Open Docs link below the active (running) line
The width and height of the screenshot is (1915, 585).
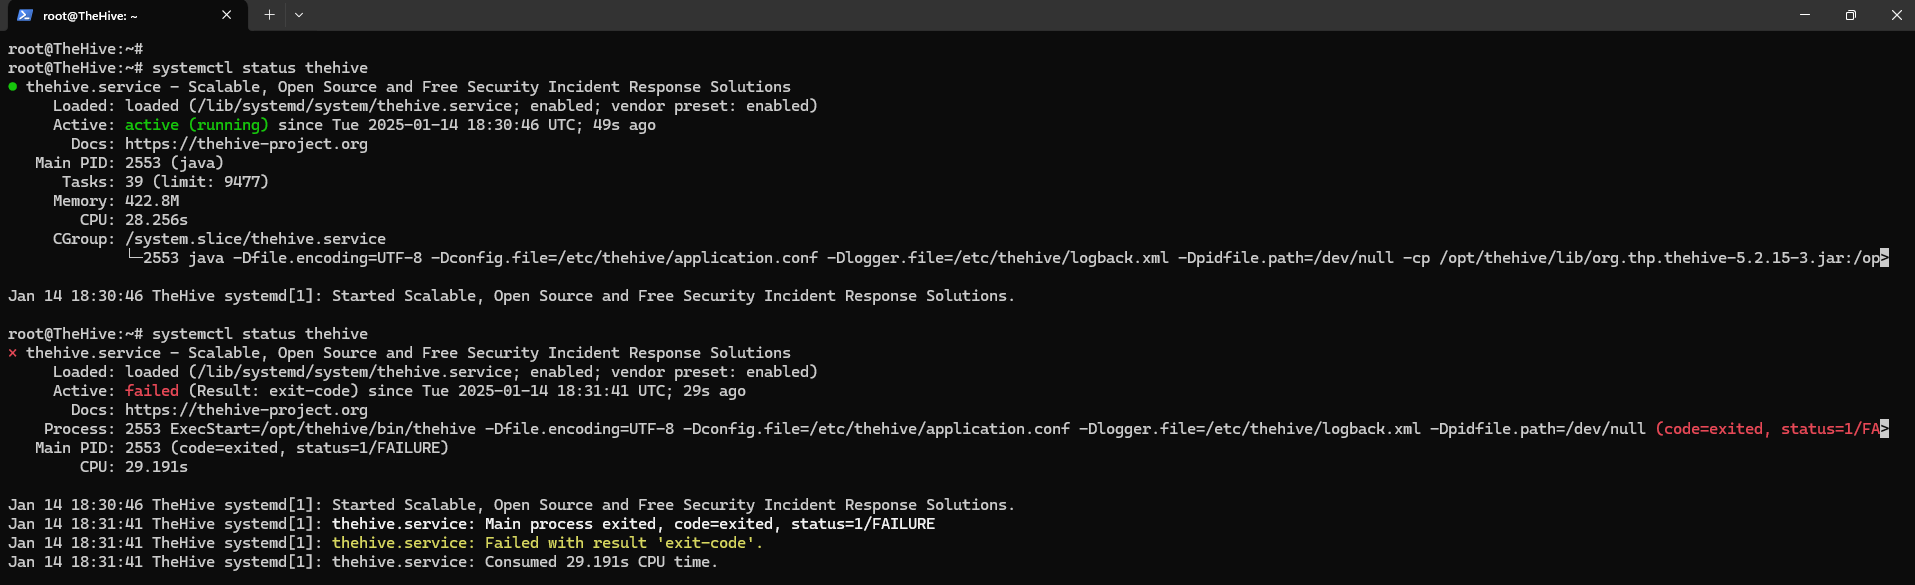click(x=246, y=144)
